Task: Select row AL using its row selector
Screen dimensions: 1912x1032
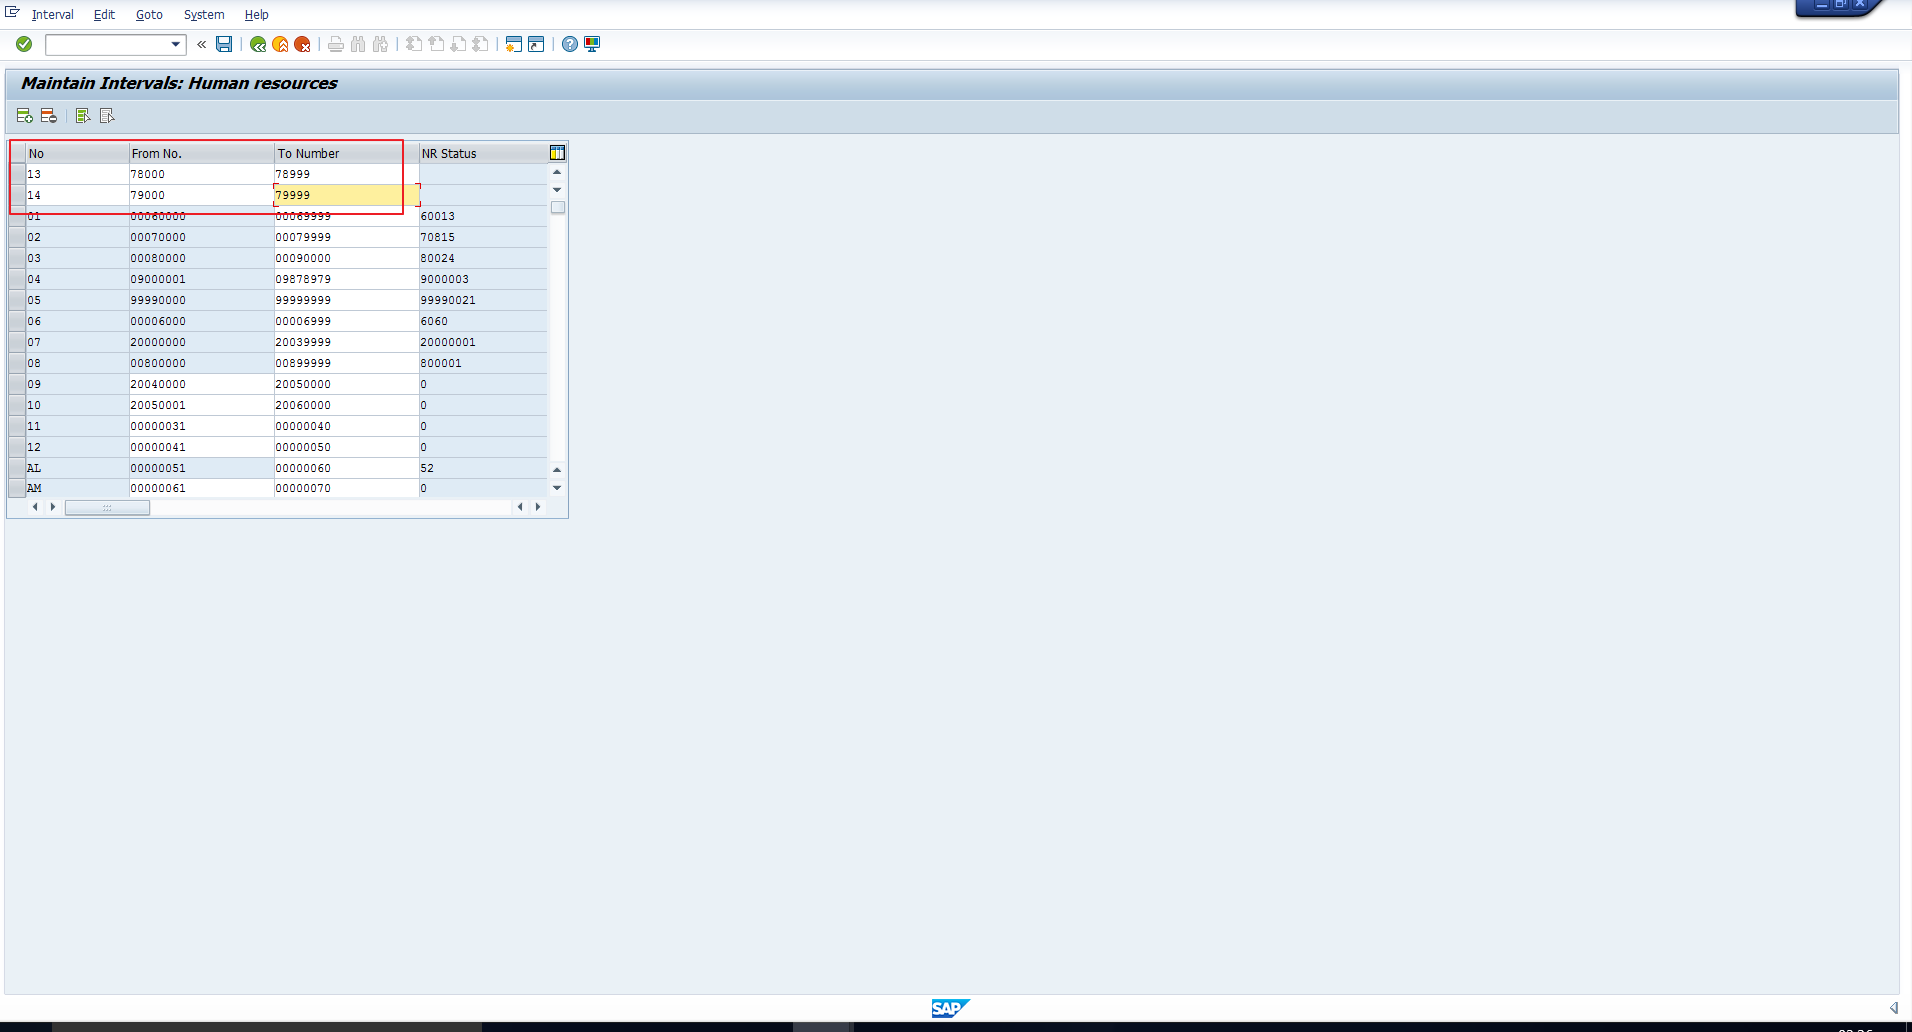Action: (17, 468)
